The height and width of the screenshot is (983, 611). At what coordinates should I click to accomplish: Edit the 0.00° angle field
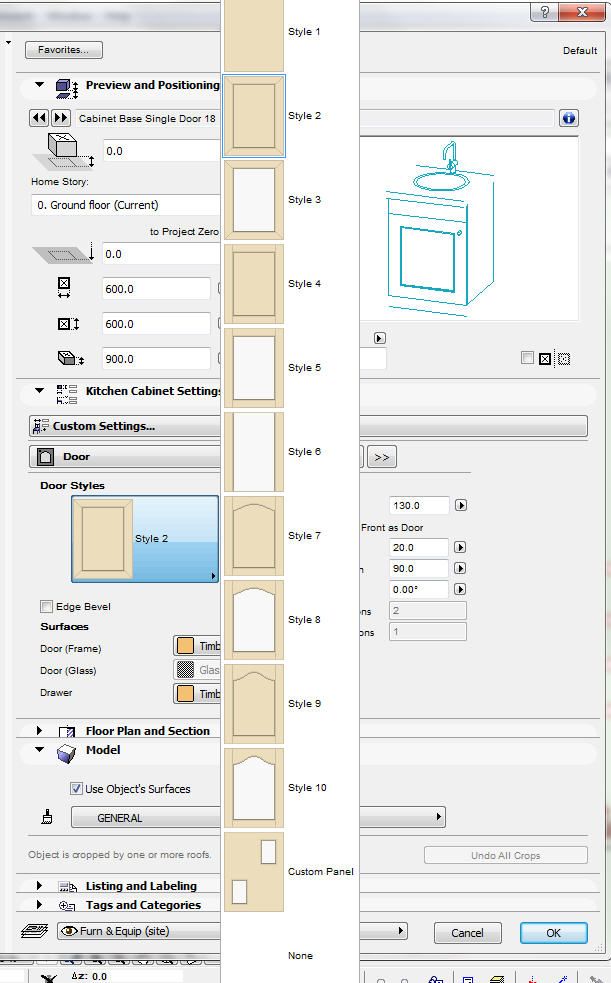[419, 589]
